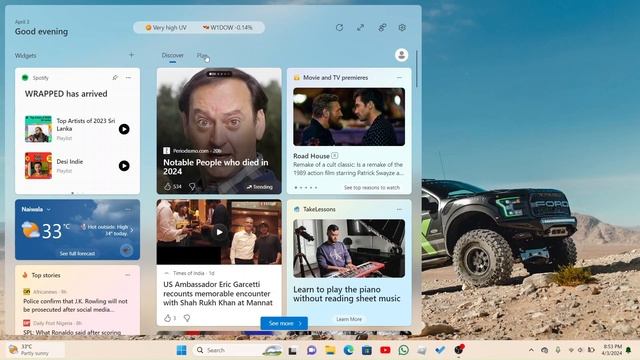640x360 pixels.
Task: Open widgets settings gear
Action: point(402,28)
